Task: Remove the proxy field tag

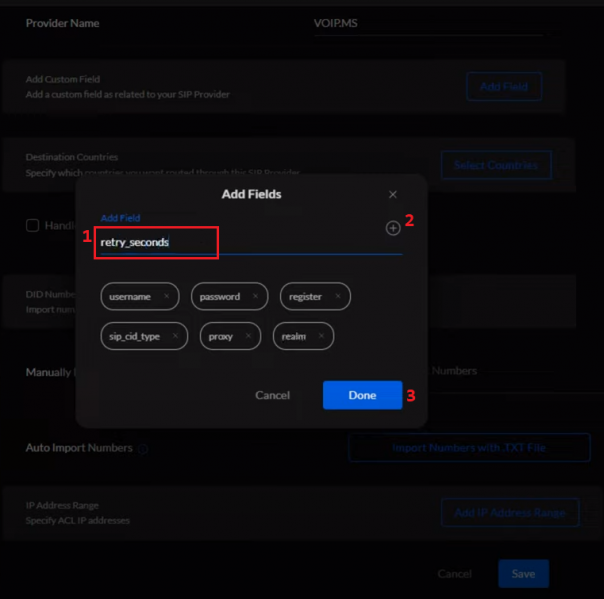Action: click(x=248, y=336)
